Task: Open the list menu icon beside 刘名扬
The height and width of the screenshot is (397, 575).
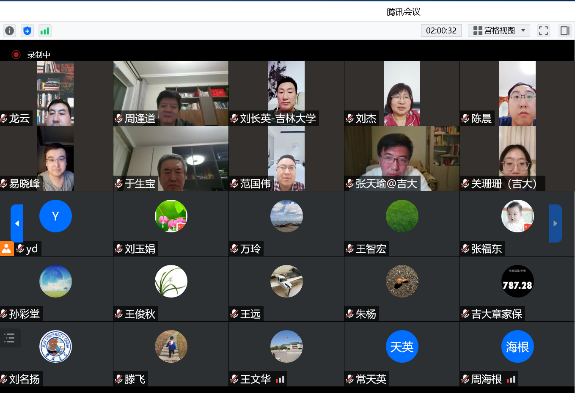Action: pos(10,338)
